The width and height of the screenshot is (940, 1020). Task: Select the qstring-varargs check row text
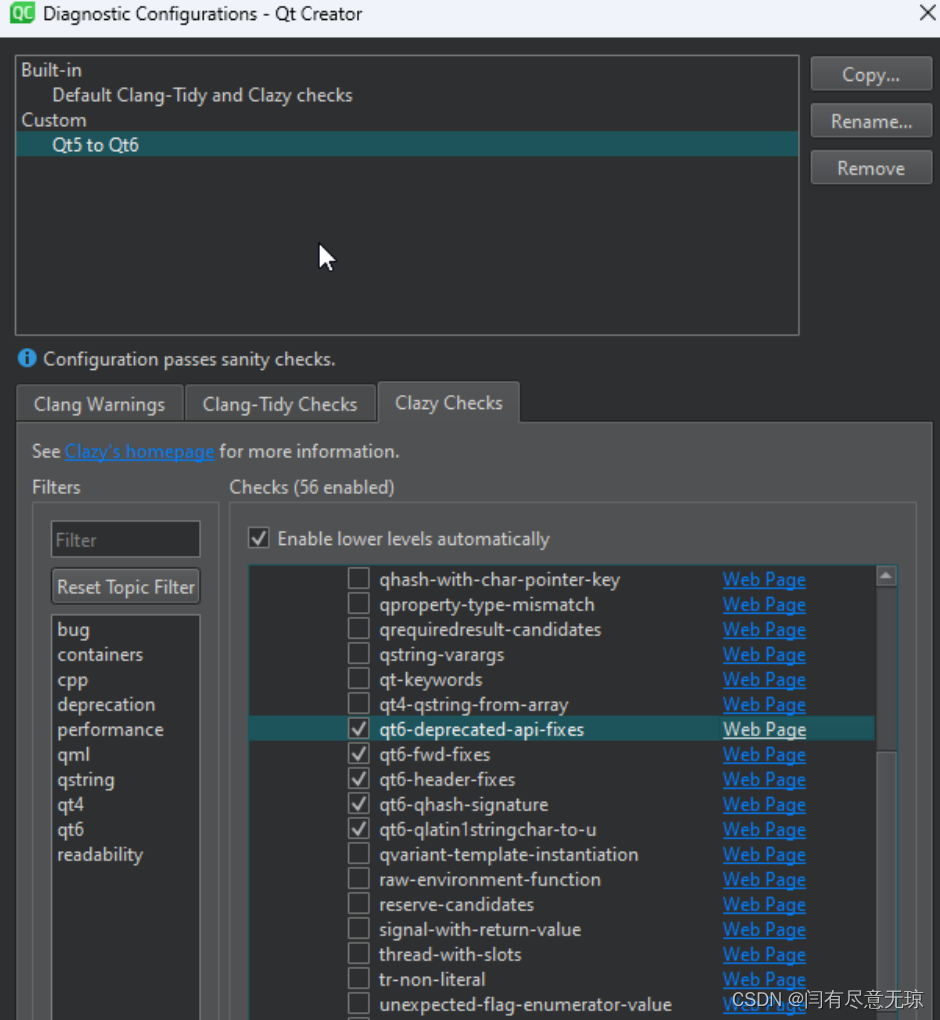click(442, 654)
